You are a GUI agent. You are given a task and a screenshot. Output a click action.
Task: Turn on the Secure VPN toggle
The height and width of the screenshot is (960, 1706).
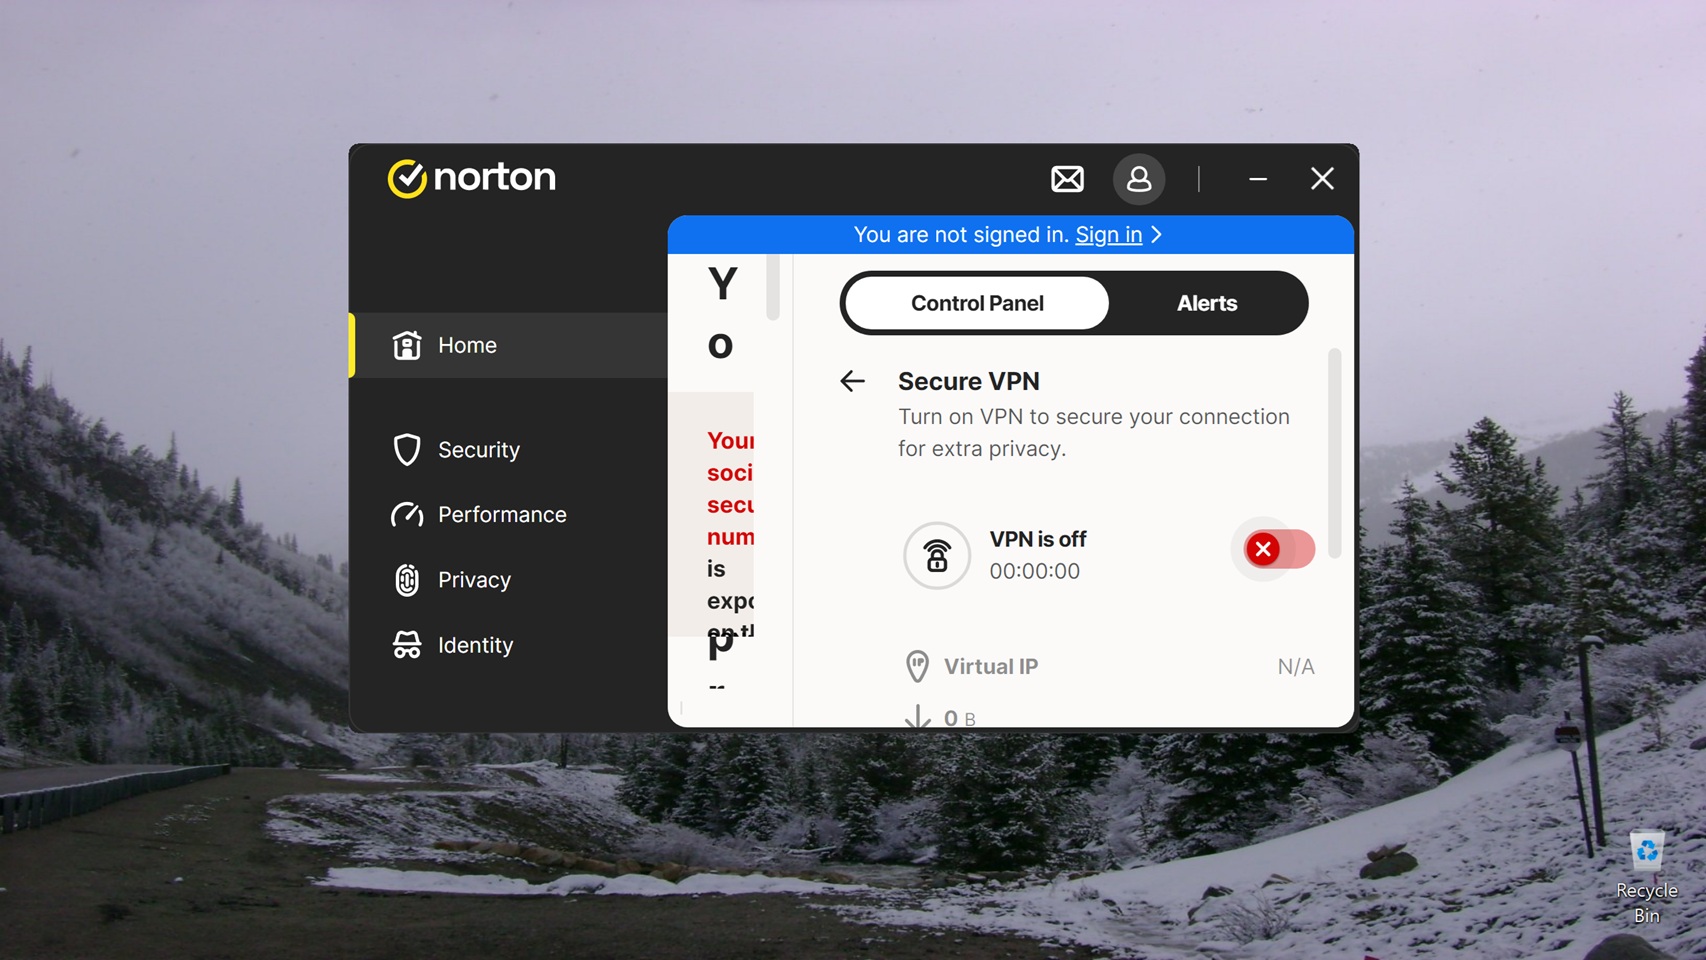(1279, 549)
